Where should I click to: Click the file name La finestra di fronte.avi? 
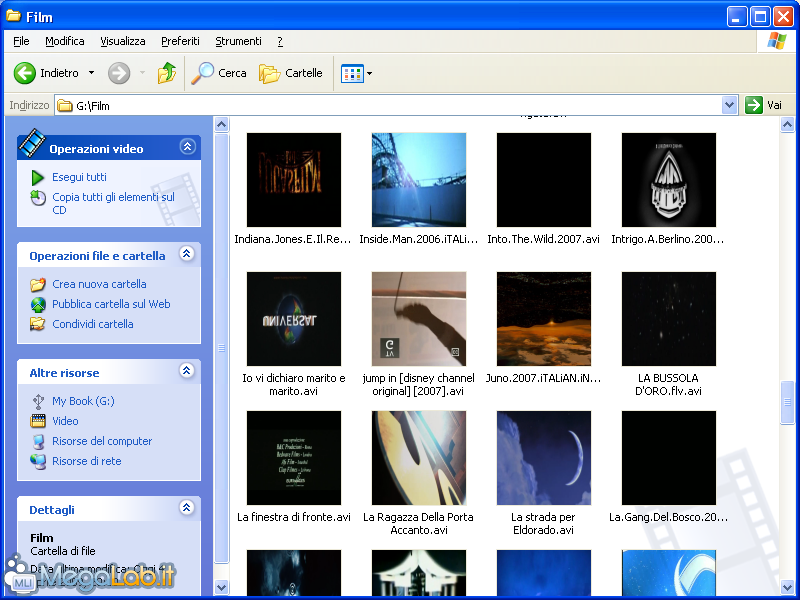point(294,517)
